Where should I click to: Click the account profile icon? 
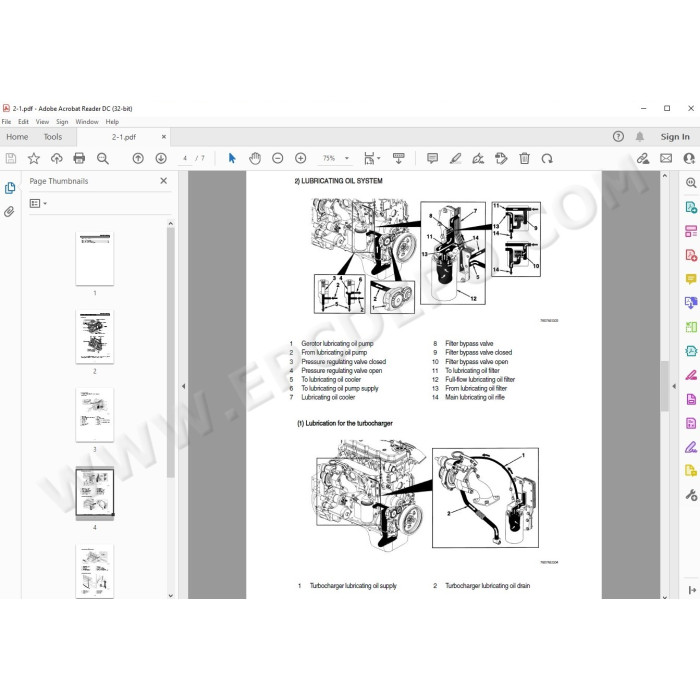click(689, 158)
